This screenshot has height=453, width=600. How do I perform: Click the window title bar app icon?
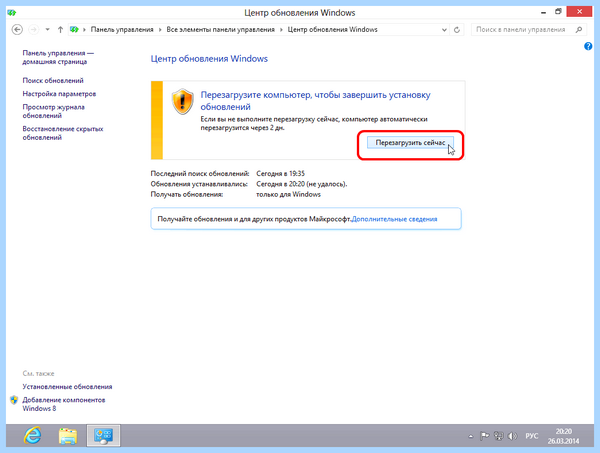coord(11,13)
